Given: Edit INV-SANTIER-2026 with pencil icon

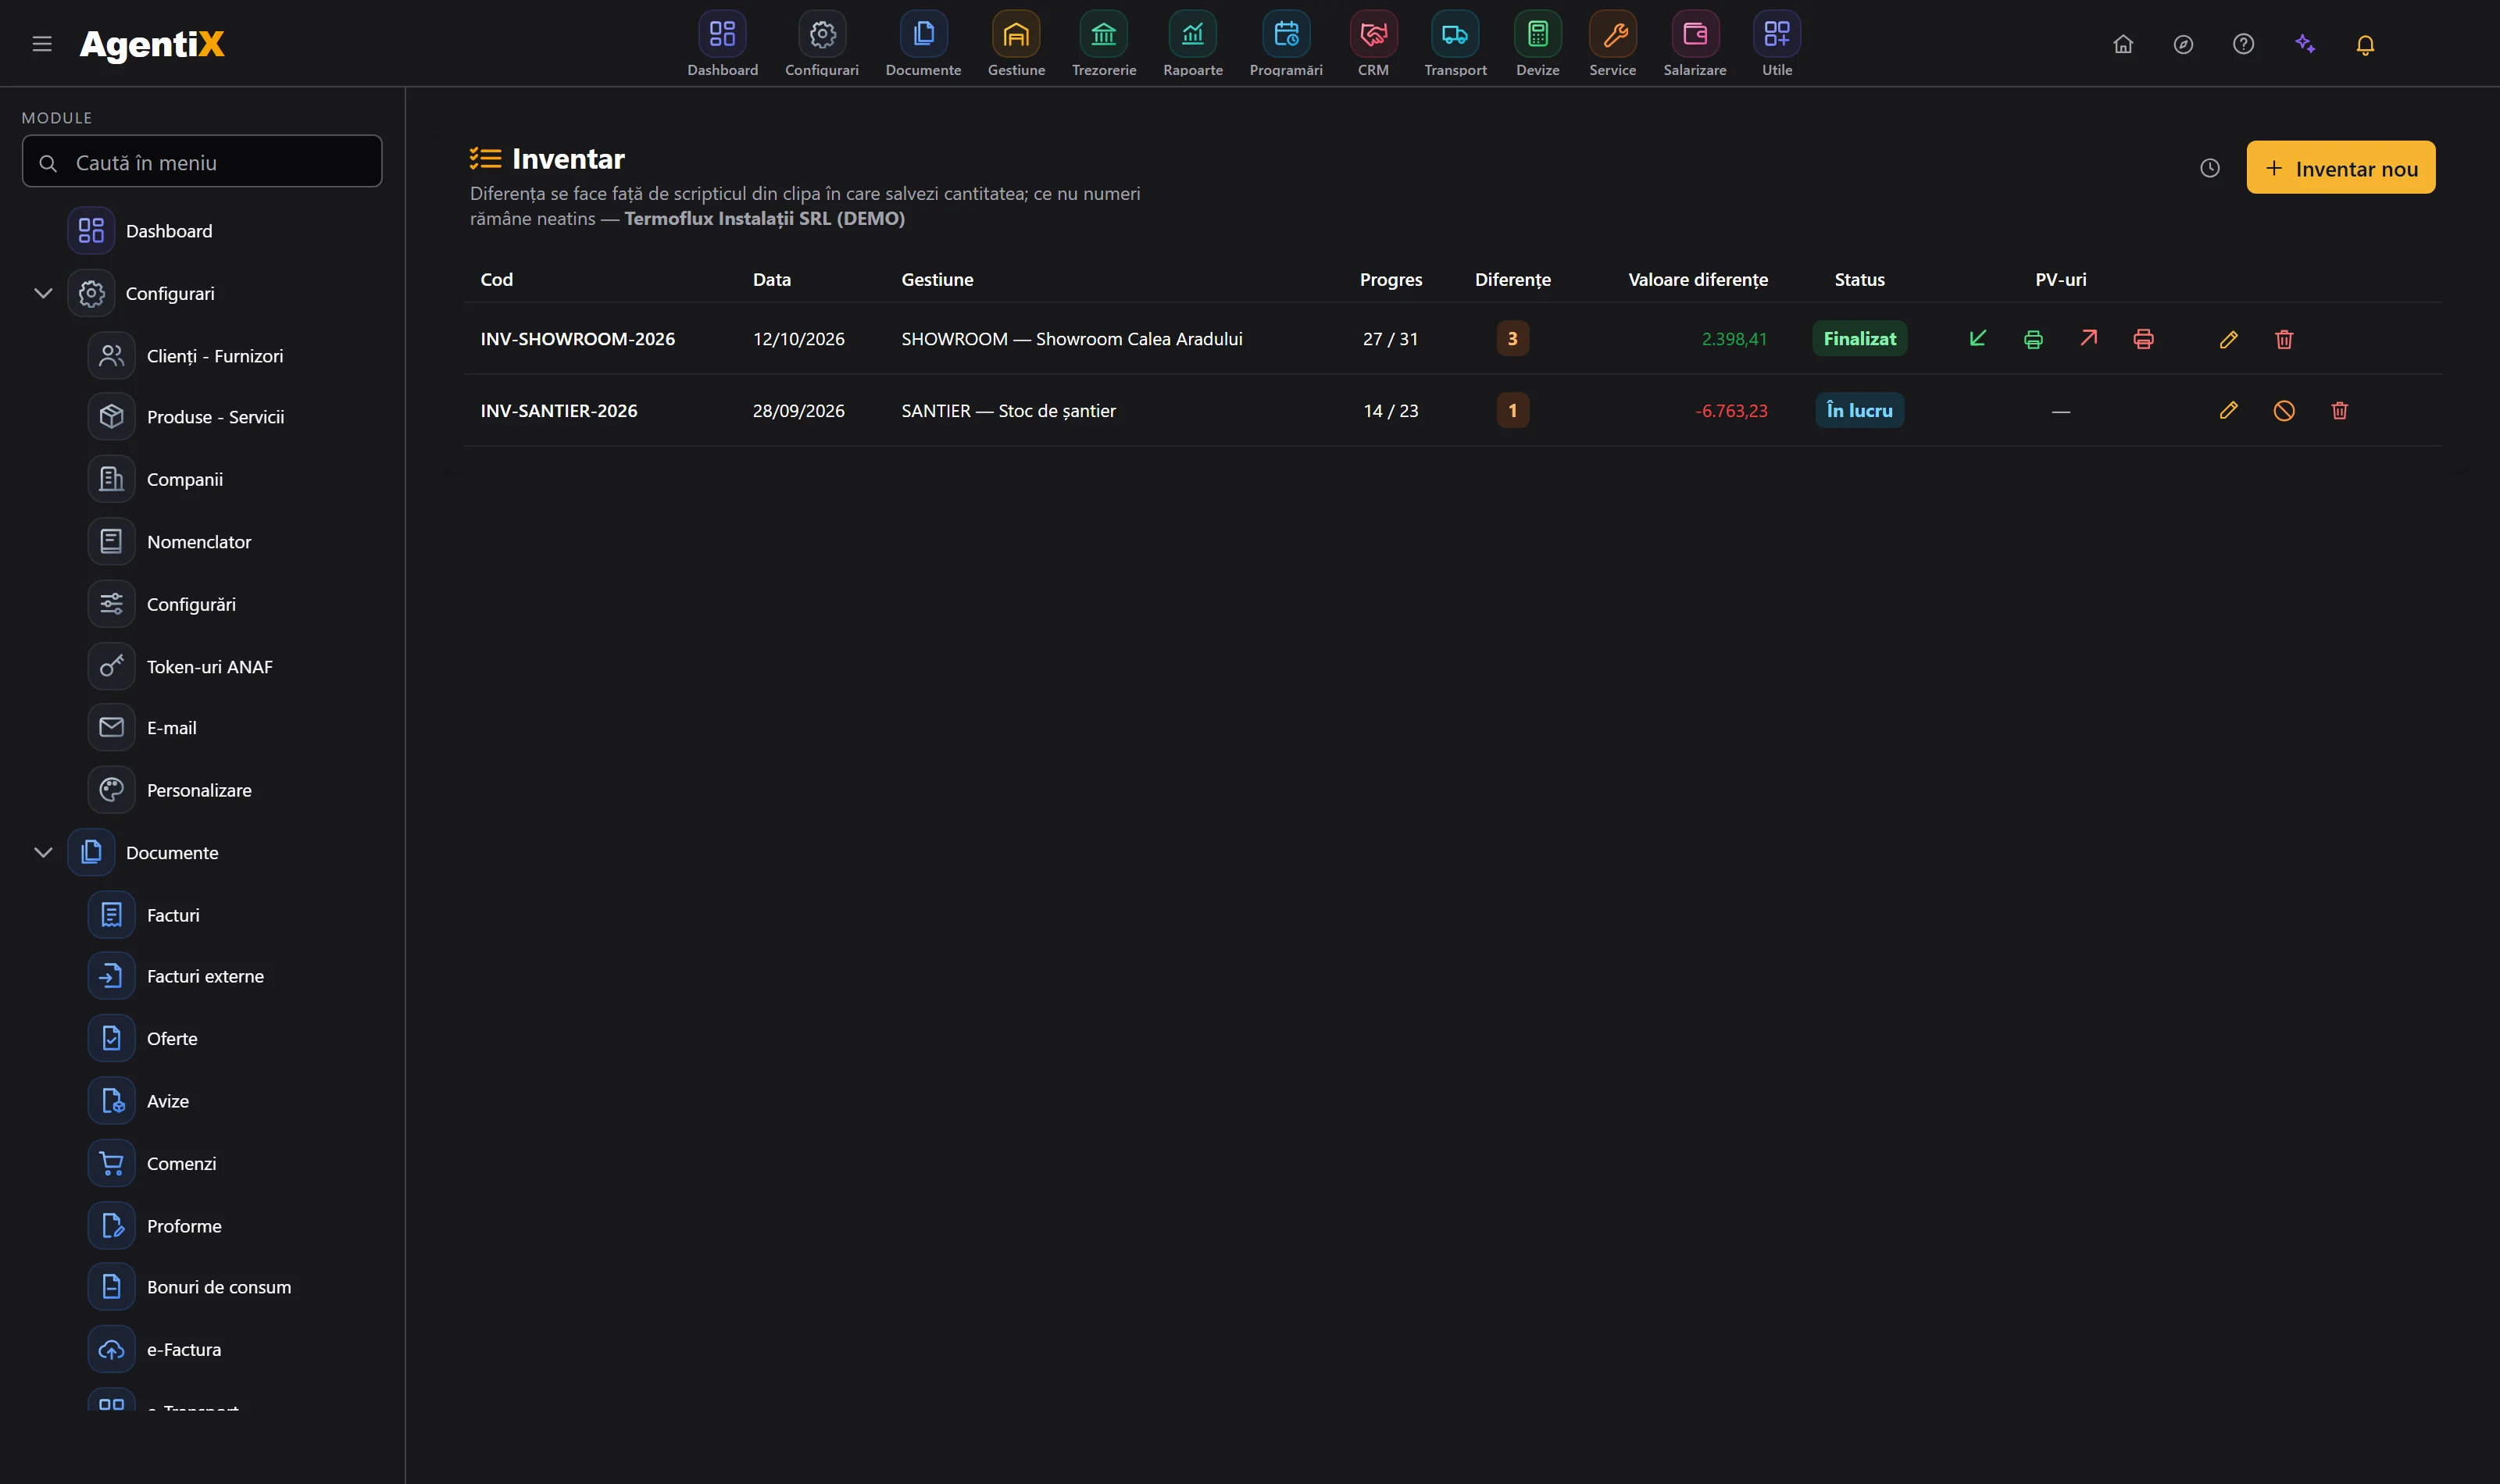Looking at the screenshot, I should (x=2228, y=410).
